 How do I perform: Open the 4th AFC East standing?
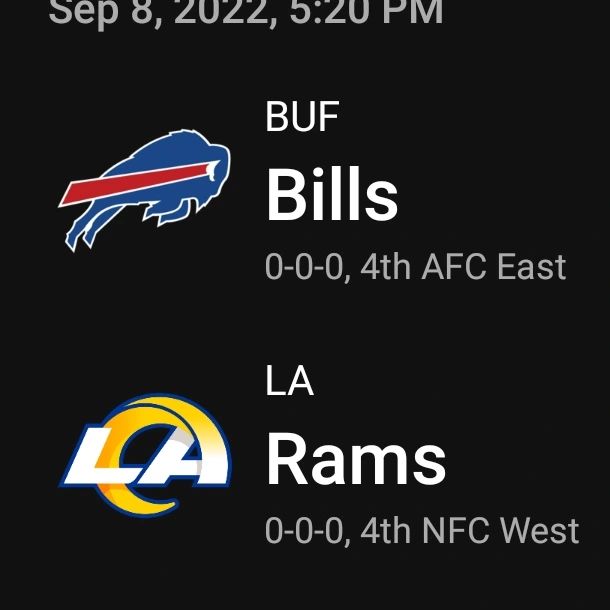tap(462, 267)
